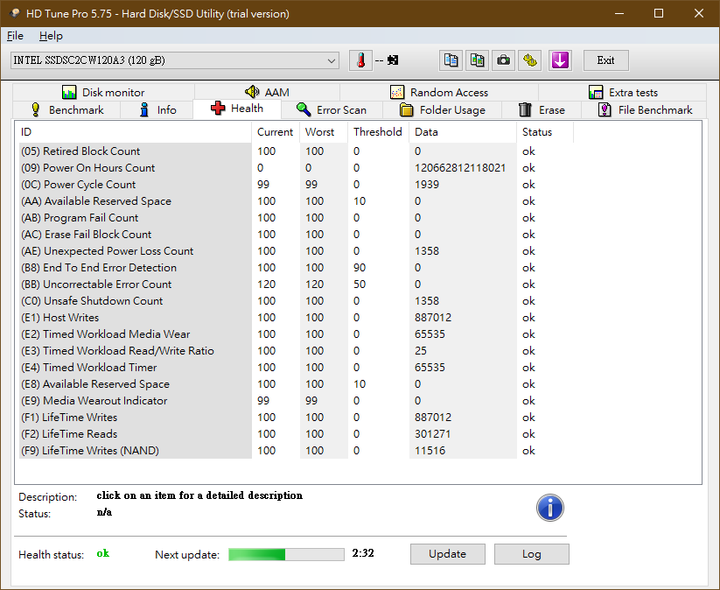Click the camera save screenshot icon

point(504,61)
